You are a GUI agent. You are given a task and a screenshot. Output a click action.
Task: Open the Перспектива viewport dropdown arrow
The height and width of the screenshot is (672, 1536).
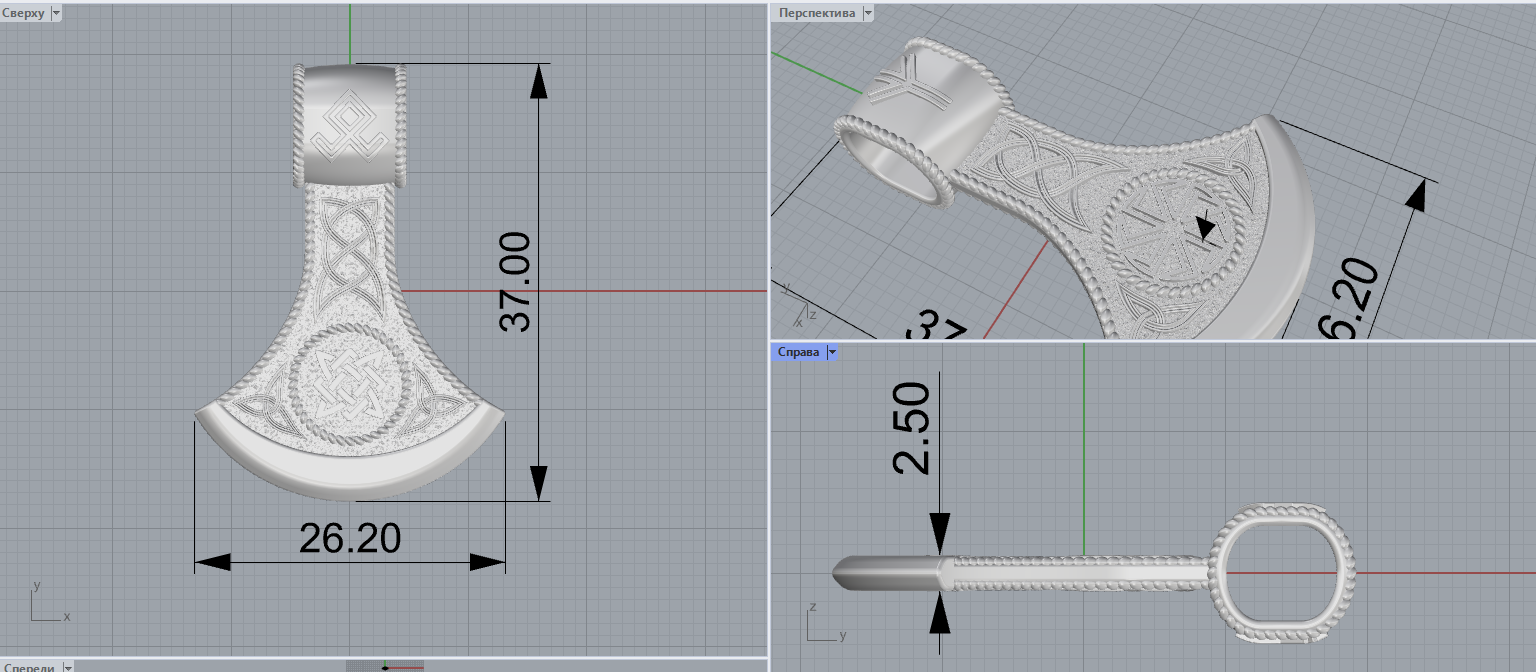867,13
